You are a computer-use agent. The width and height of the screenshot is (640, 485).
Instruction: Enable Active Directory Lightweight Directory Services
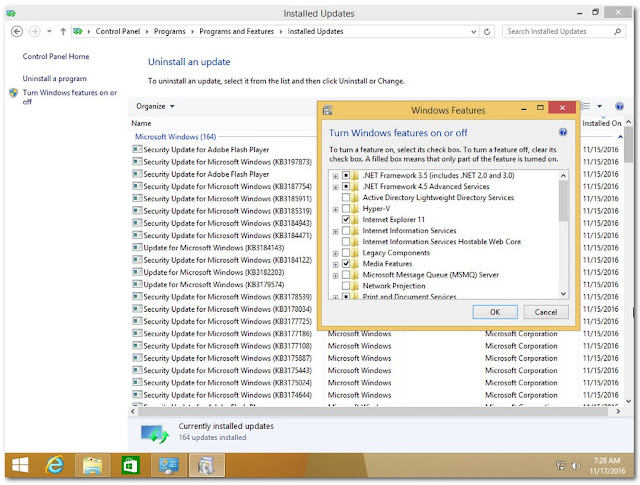click(x=346, y=197)
